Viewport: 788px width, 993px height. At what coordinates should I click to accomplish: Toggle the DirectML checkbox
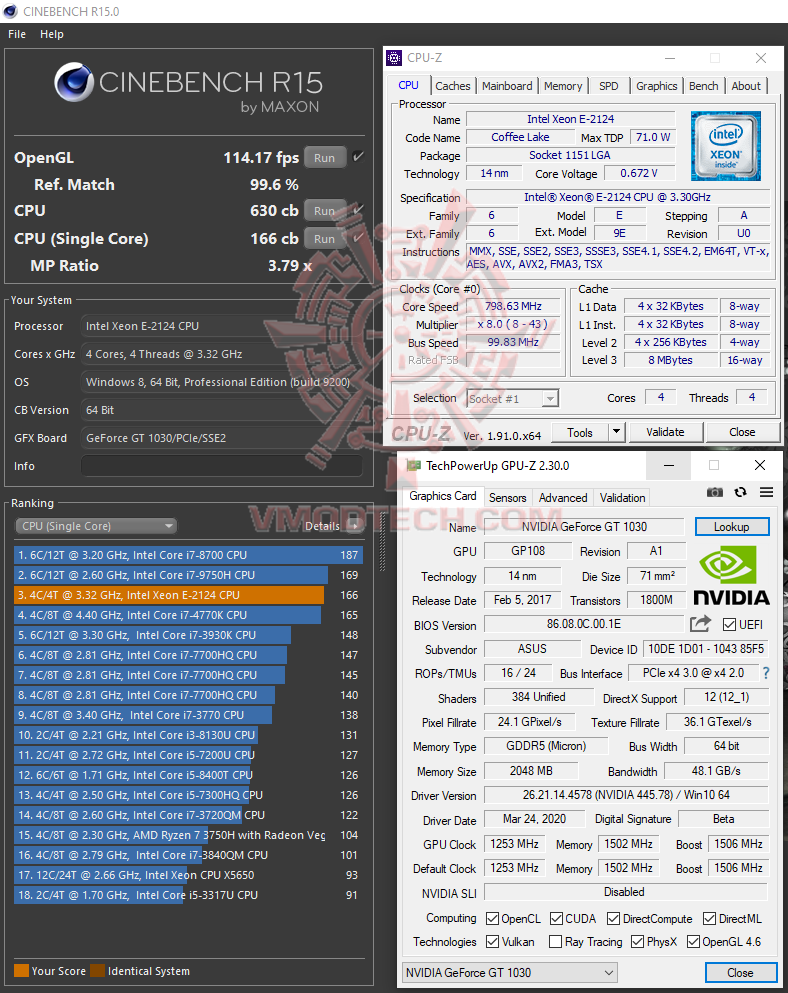click(709, 918)
